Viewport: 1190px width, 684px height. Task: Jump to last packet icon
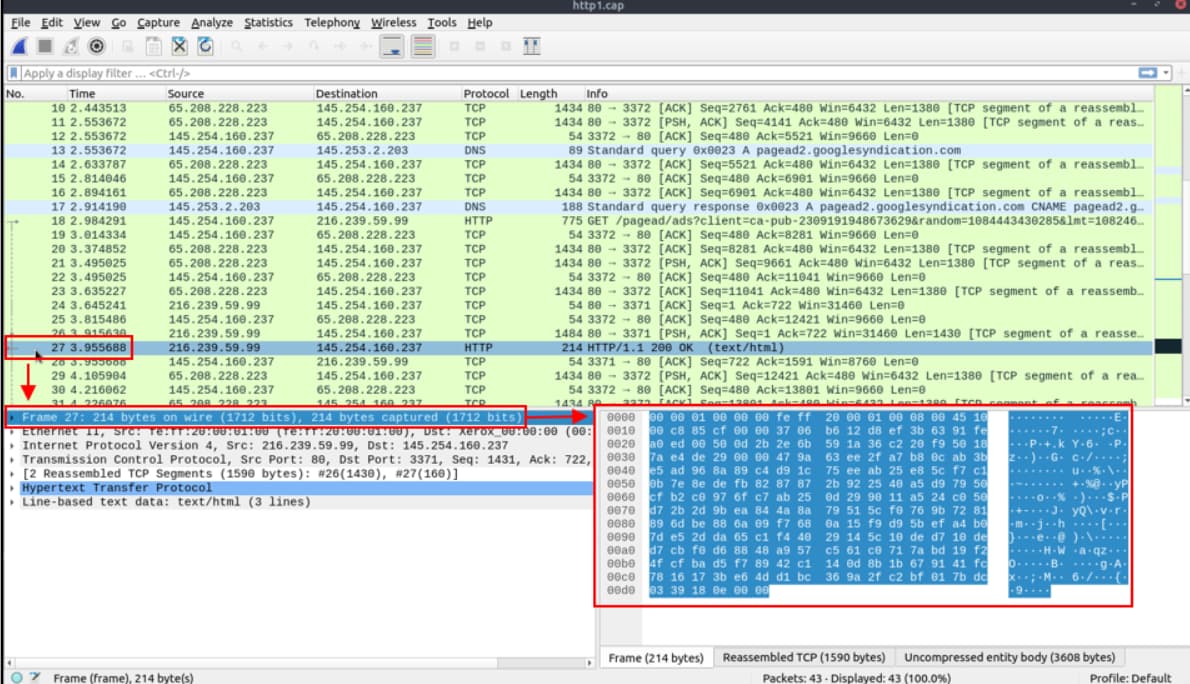tap(365, 46)
